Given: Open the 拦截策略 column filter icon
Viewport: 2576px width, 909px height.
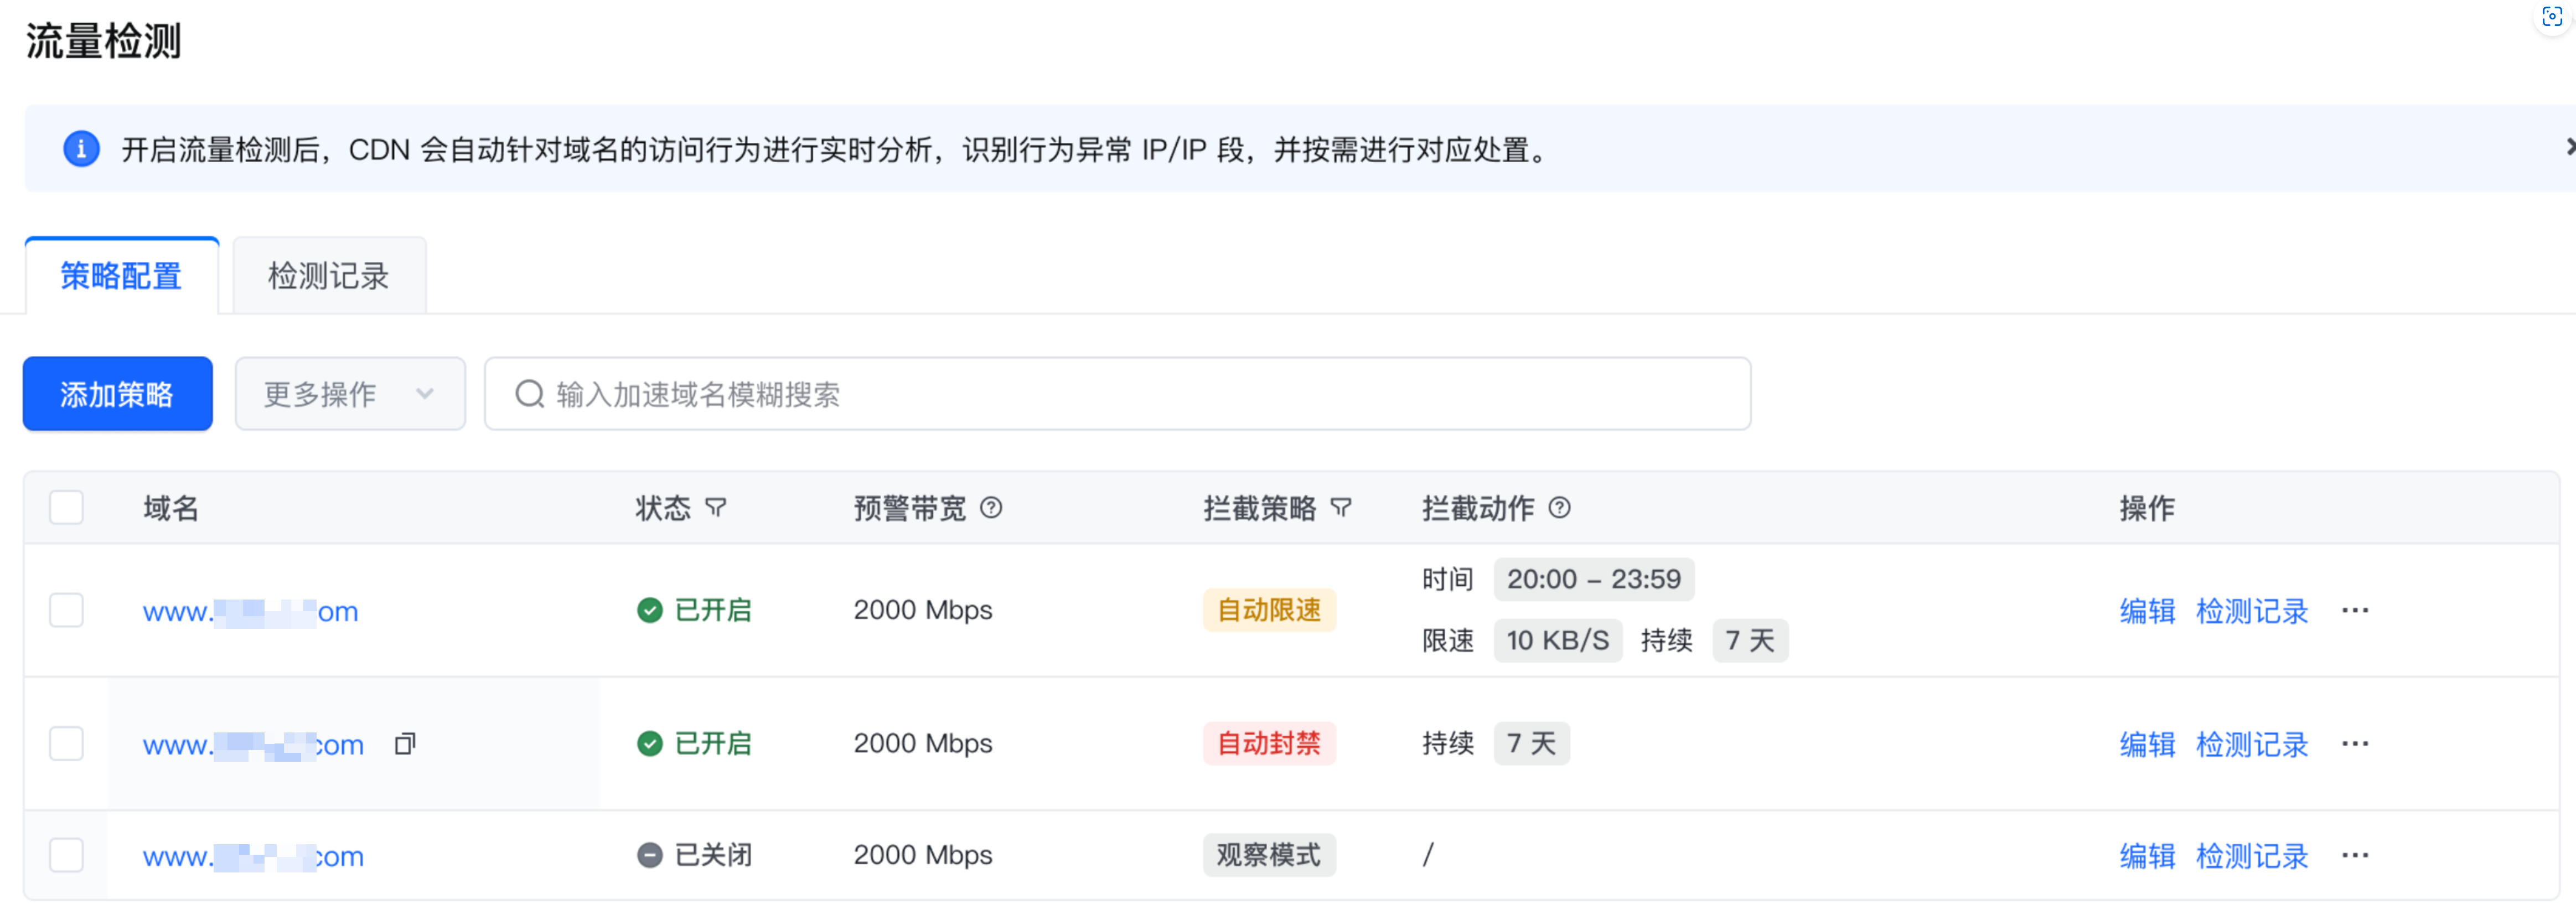Looking at the screenshot, I should 1341,508.
